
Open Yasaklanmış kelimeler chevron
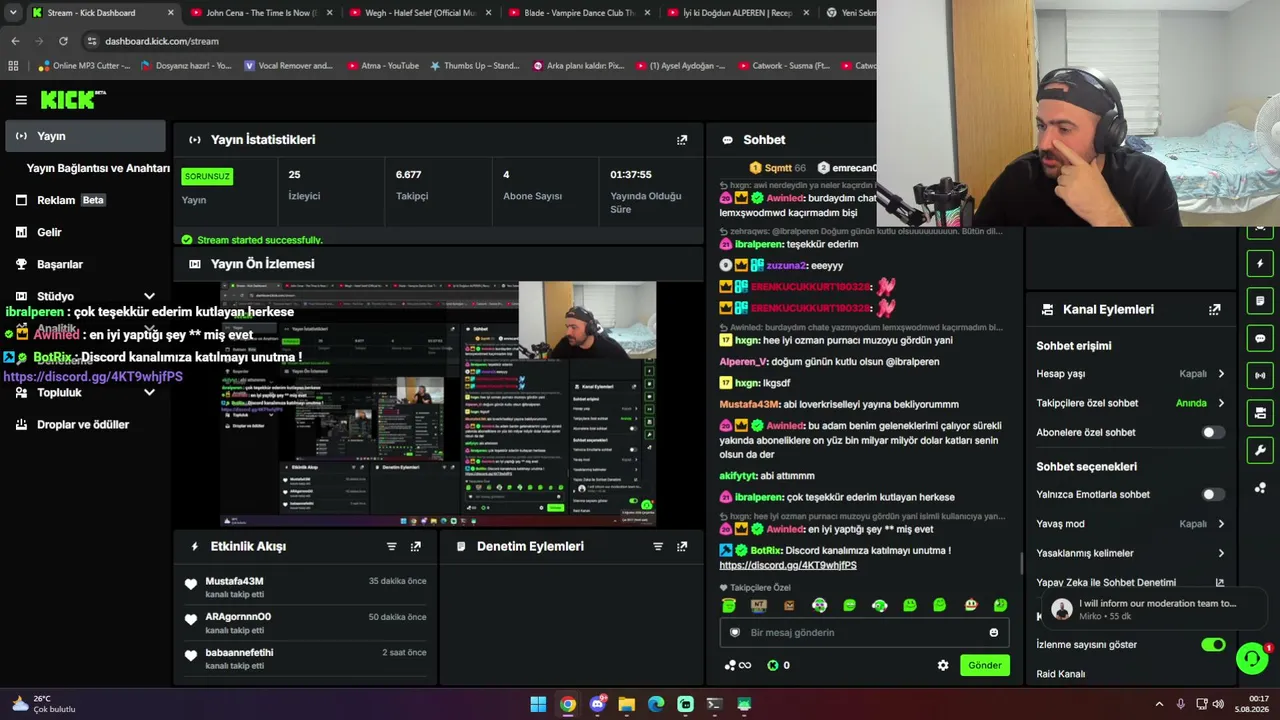(x=1221, y=553)
